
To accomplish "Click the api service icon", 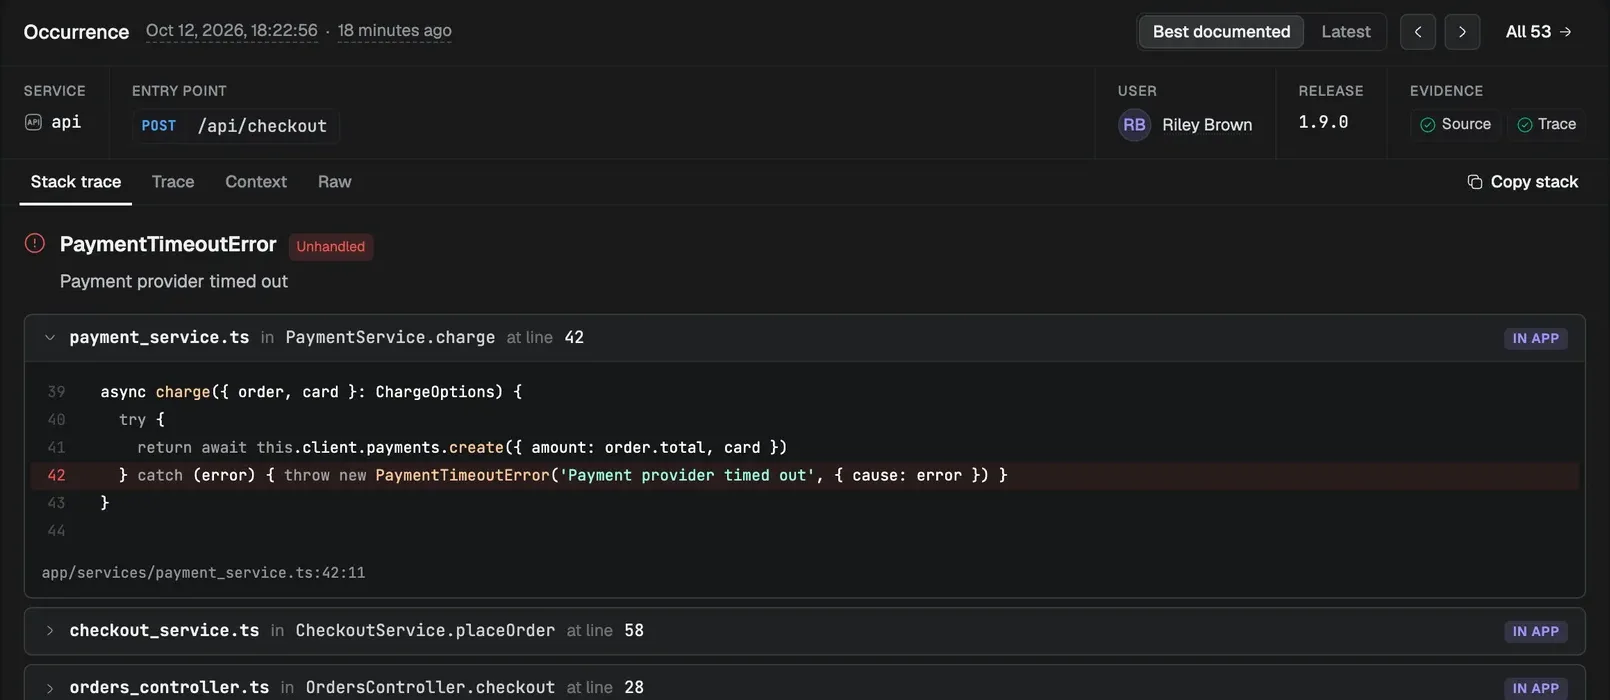I will 33,122.
